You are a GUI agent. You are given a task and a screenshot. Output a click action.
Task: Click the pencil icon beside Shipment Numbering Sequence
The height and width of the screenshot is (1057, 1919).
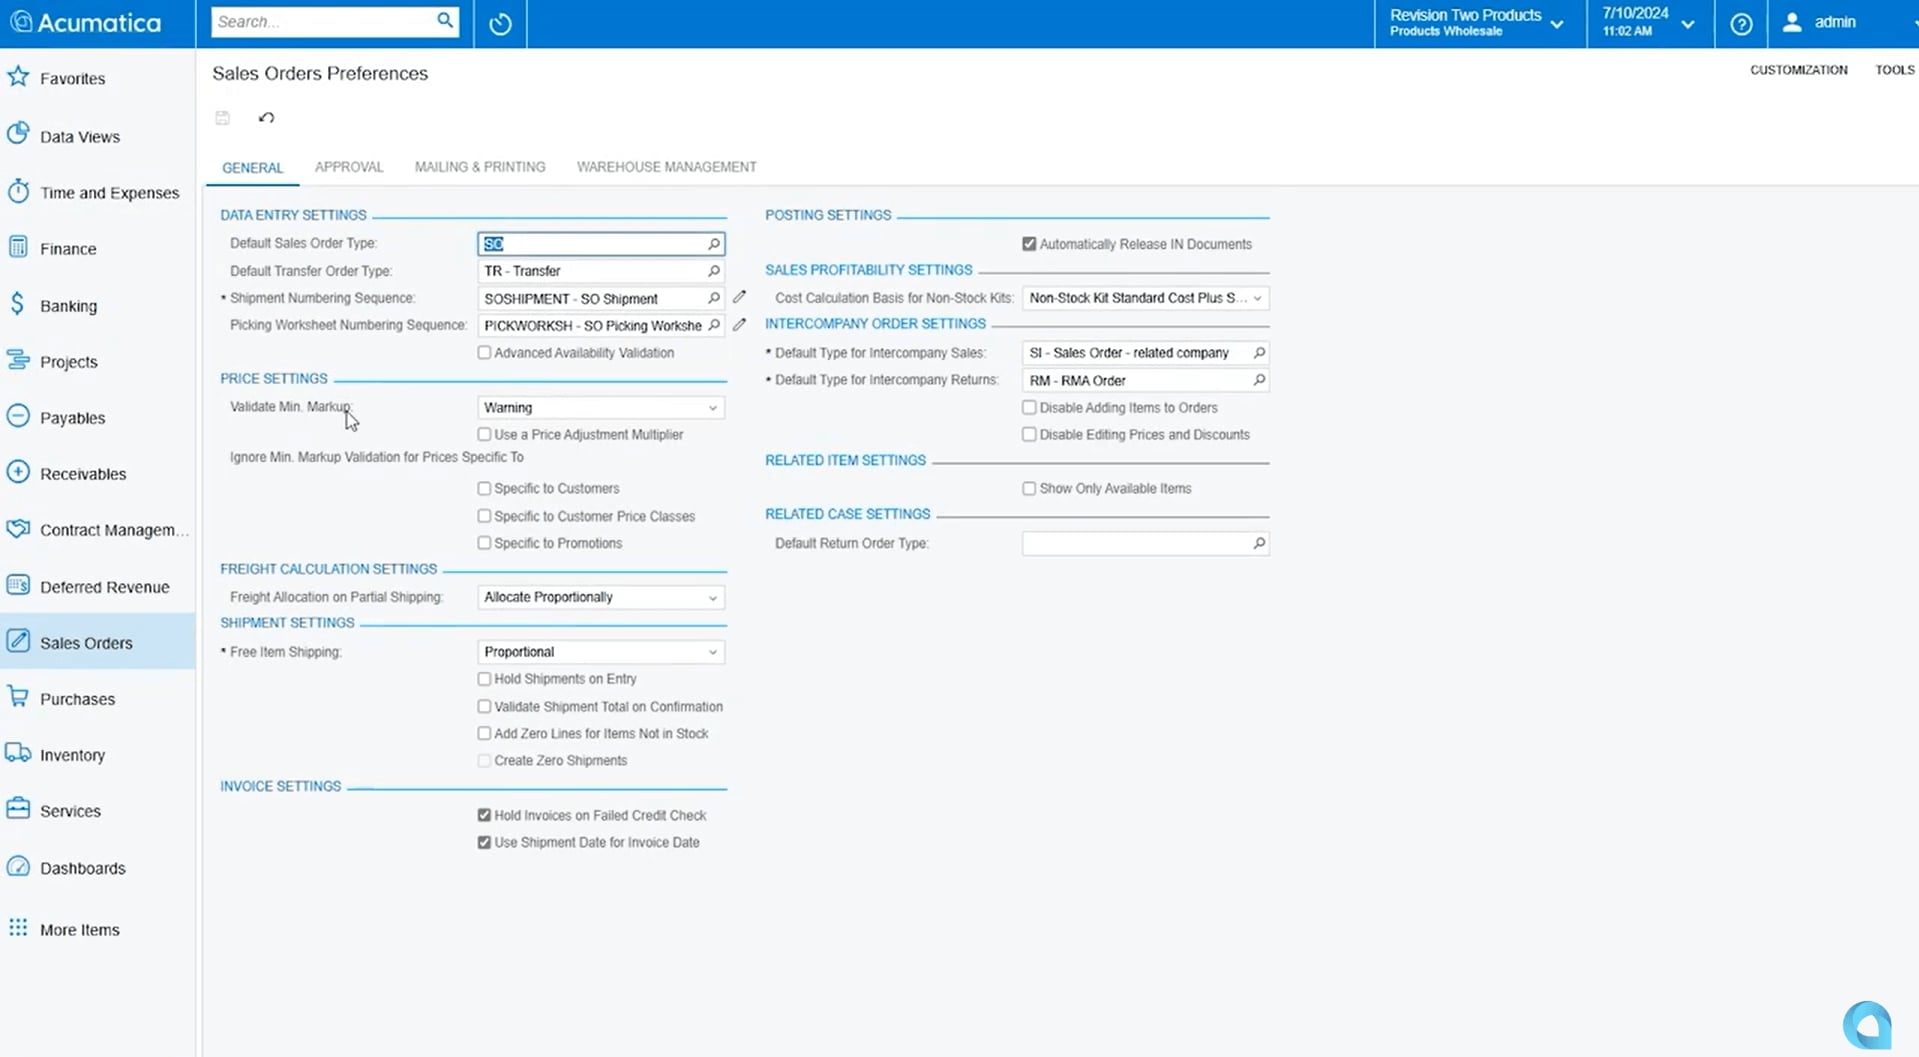point(739,297)
